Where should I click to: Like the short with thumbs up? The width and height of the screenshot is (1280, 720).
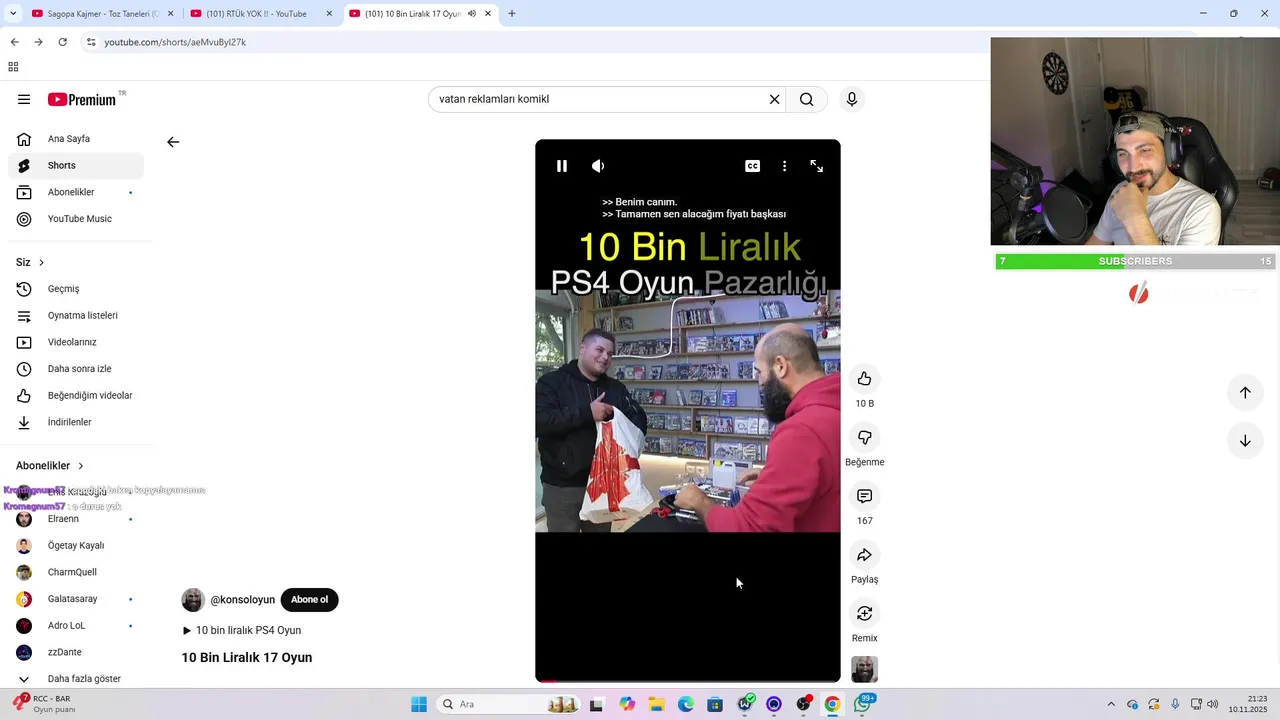(865, 378)
